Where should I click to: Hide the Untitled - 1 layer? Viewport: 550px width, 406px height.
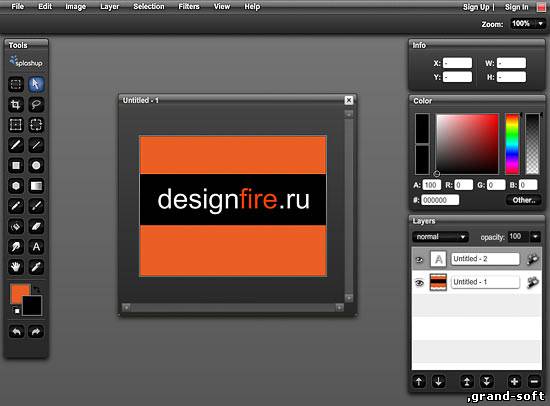[420, 282]
